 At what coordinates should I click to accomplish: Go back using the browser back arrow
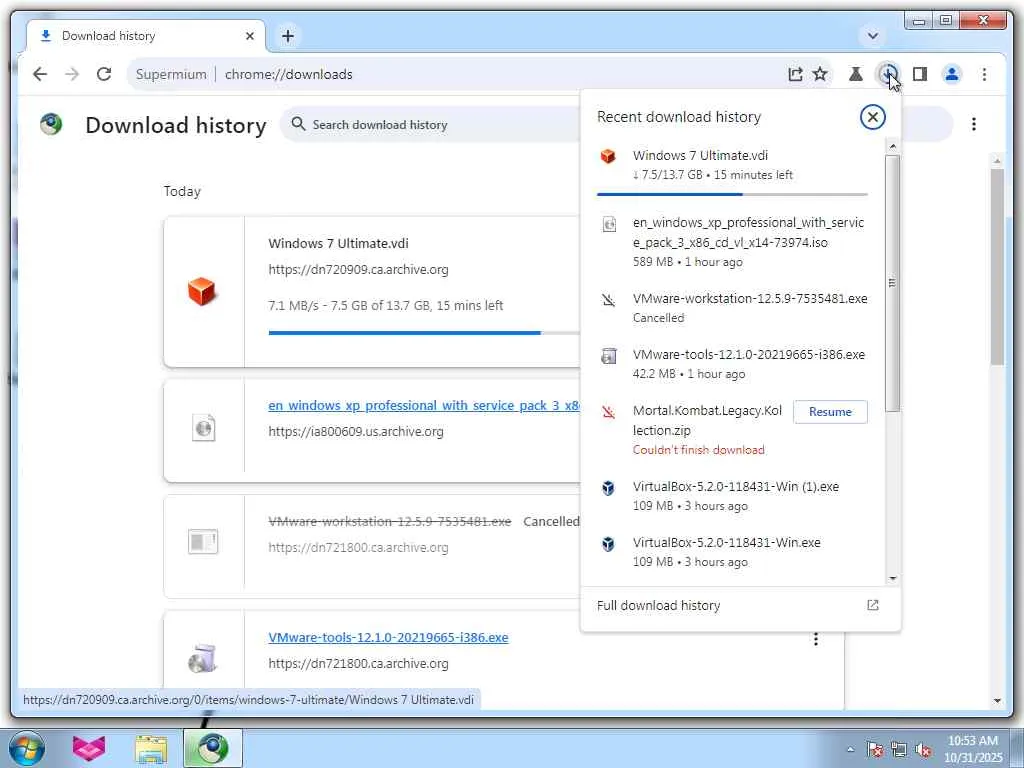(x=40, y=74)
